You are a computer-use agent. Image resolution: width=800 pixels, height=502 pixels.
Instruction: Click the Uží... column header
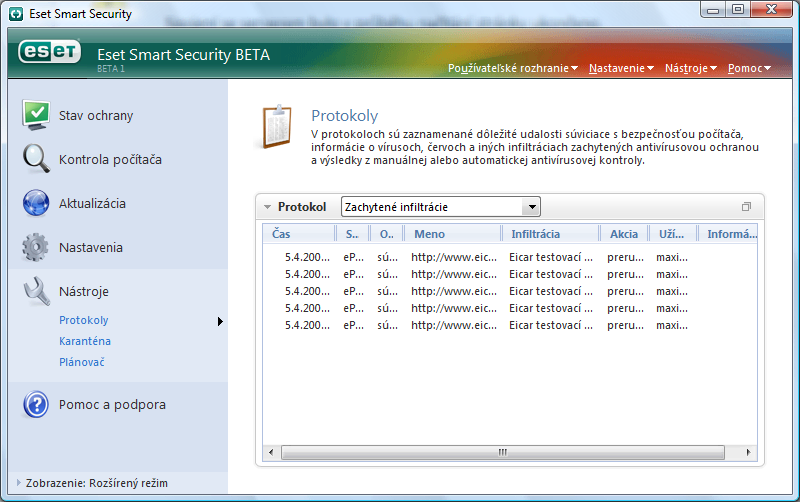pyautogui.click(x=672, y=234)
